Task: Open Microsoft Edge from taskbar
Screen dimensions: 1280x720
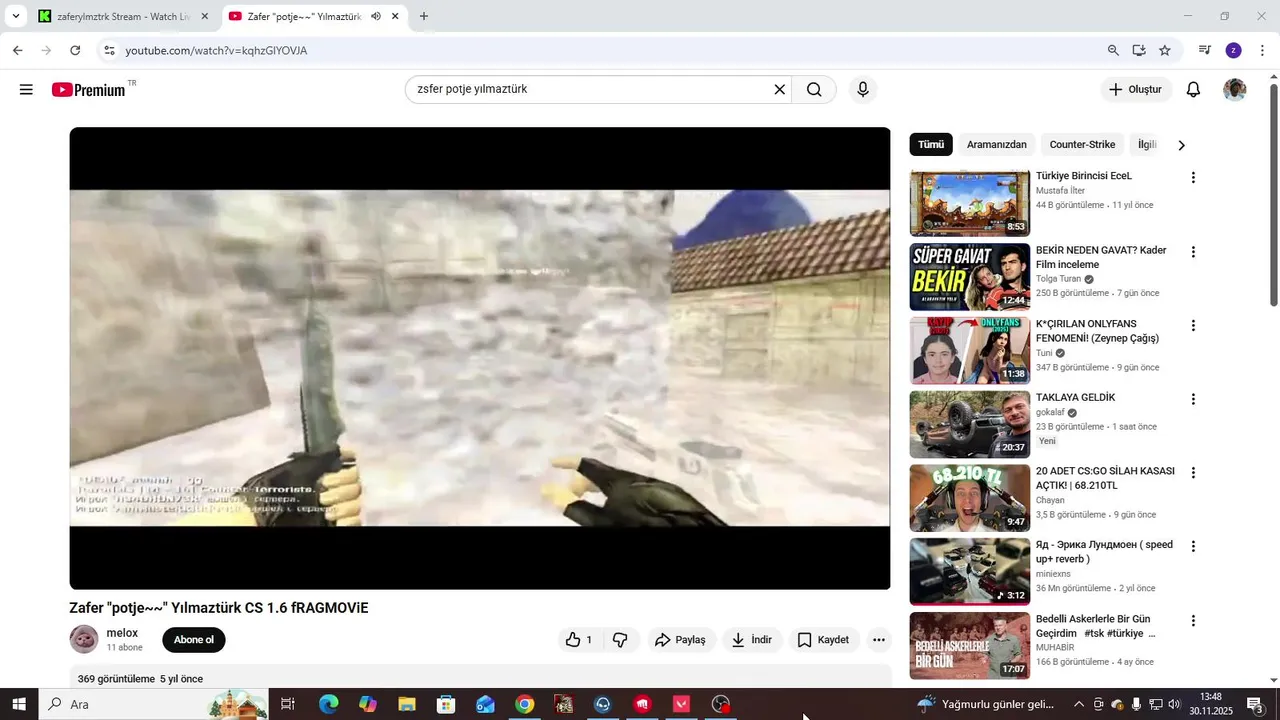Action: (328, 704)
